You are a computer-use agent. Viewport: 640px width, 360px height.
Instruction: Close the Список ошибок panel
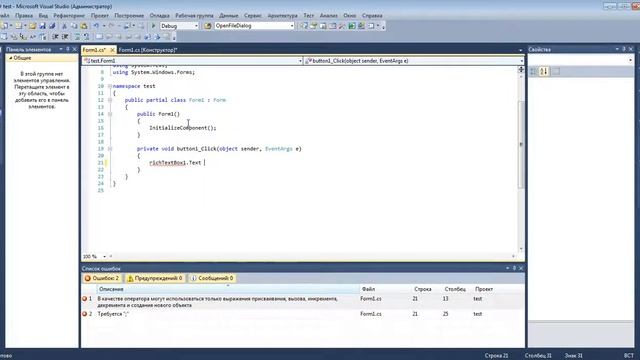(521, 268)
